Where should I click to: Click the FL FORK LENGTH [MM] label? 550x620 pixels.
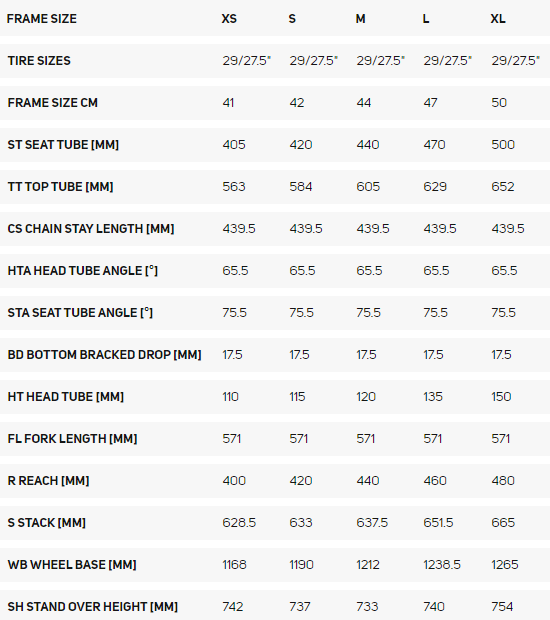72,439
